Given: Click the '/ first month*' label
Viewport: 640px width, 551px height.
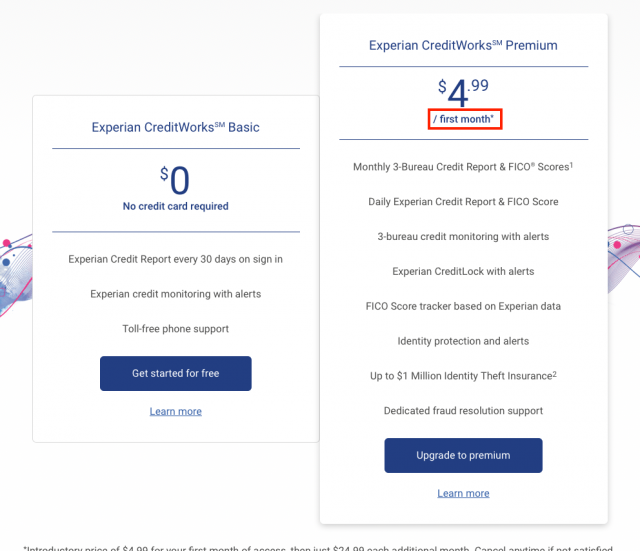Looking at the screenshot, I should pyautogui.click(x=463, y=119).
